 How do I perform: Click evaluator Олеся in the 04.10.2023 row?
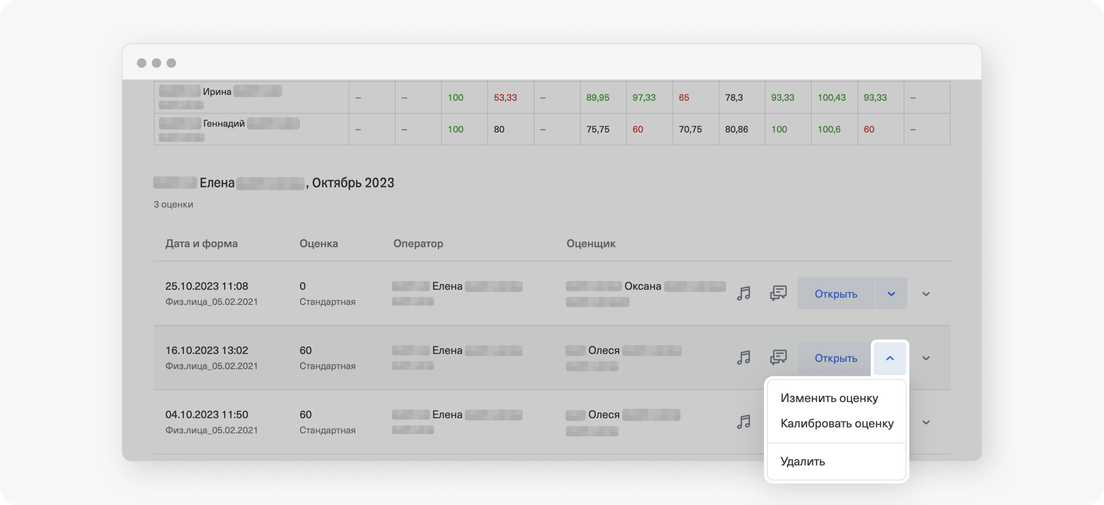tap(604, 415)
